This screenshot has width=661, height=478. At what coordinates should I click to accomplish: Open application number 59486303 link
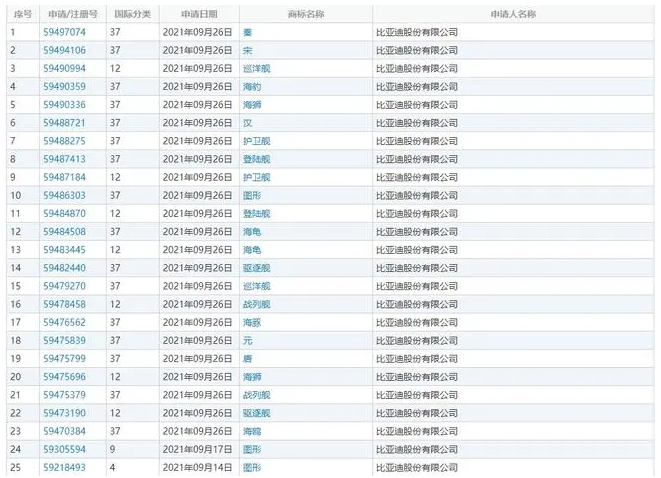64,195
